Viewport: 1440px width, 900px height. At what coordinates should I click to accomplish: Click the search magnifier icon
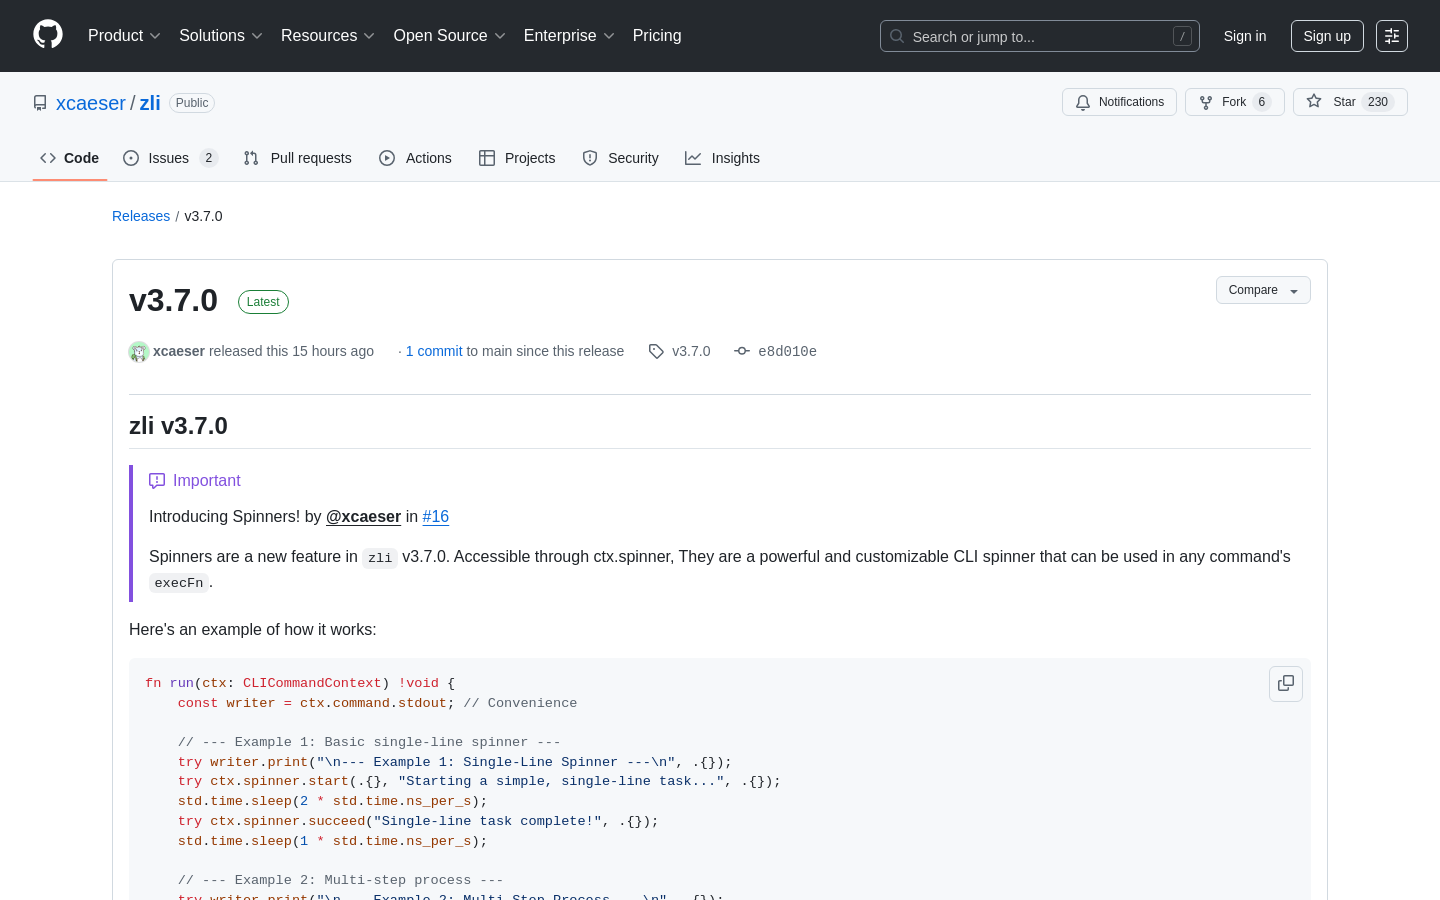tap(897, 36)
